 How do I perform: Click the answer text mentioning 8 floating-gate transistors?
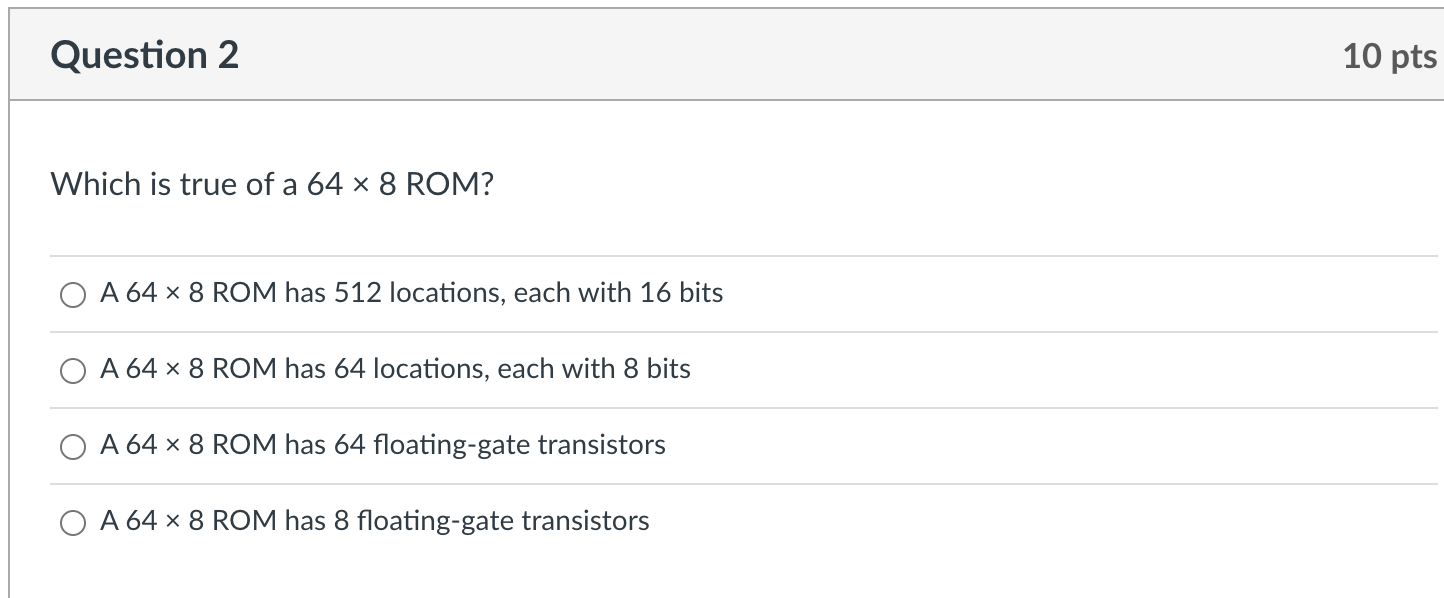pos(373,521)
